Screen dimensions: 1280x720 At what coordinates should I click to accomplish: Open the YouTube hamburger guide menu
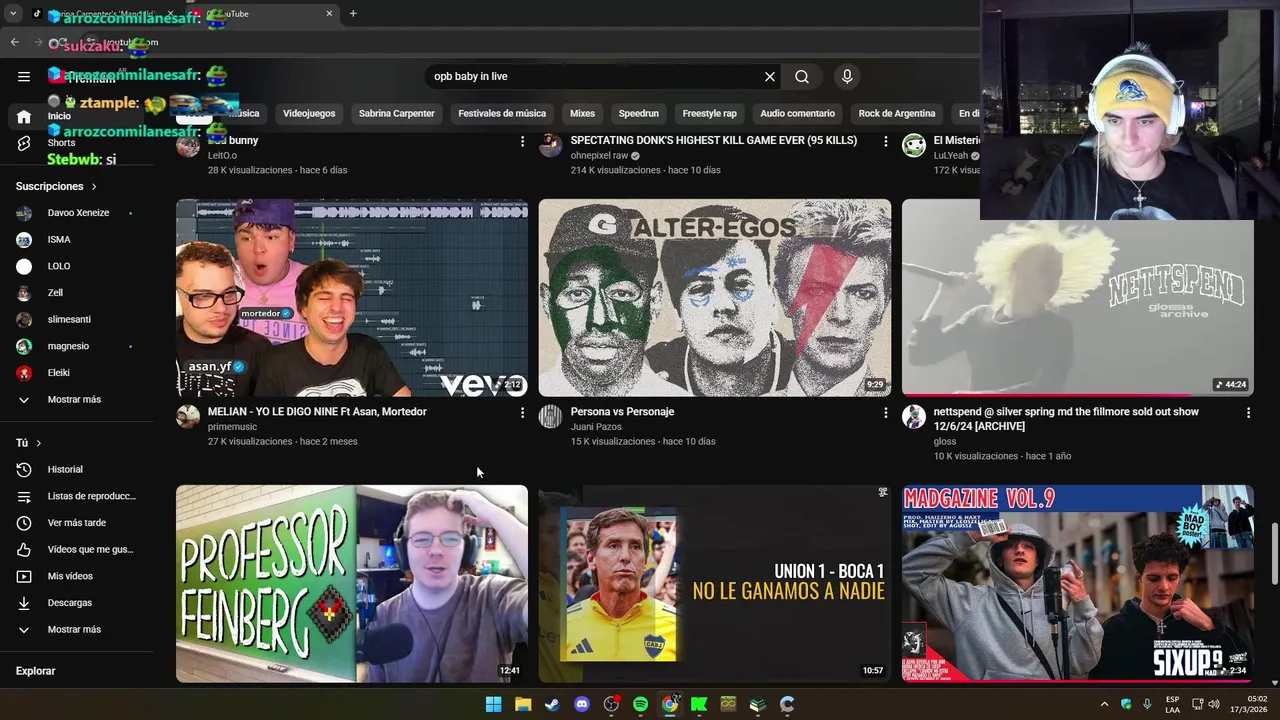point(24,76)
